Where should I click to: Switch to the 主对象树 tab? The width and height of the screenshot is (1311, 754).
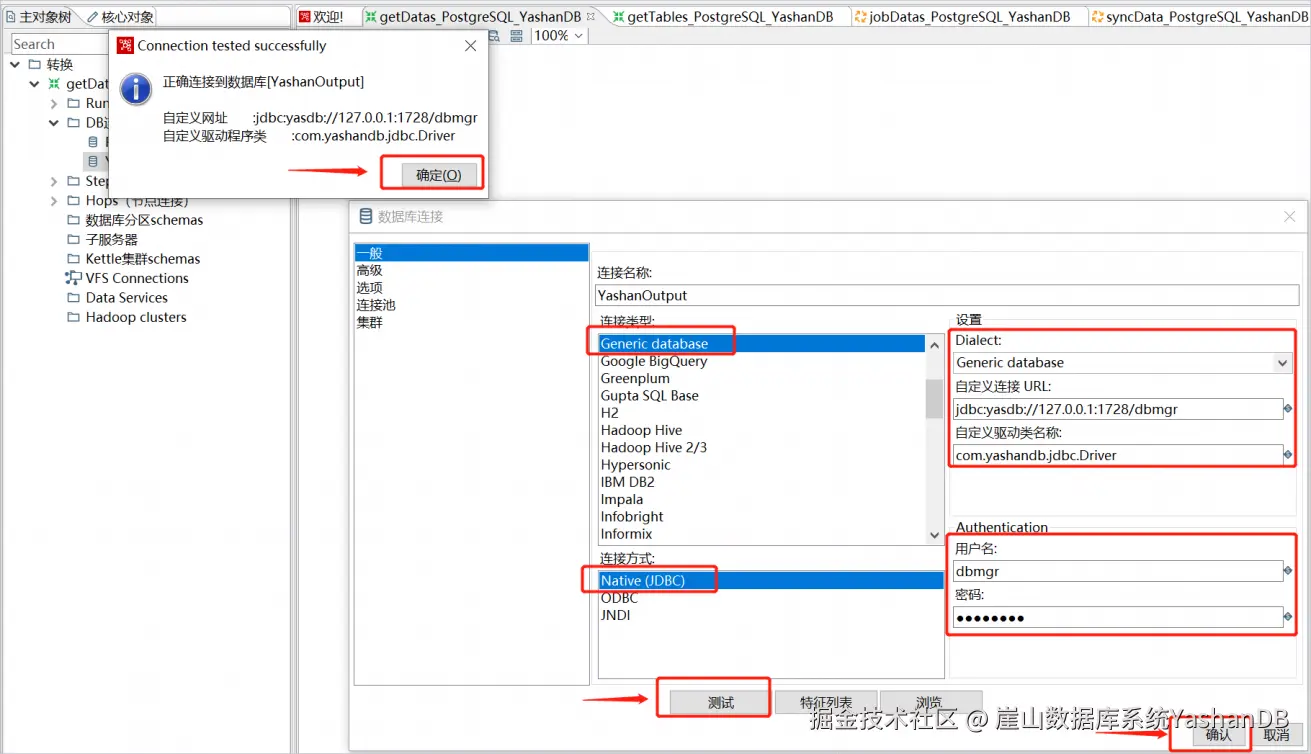[x=38, y=17]
